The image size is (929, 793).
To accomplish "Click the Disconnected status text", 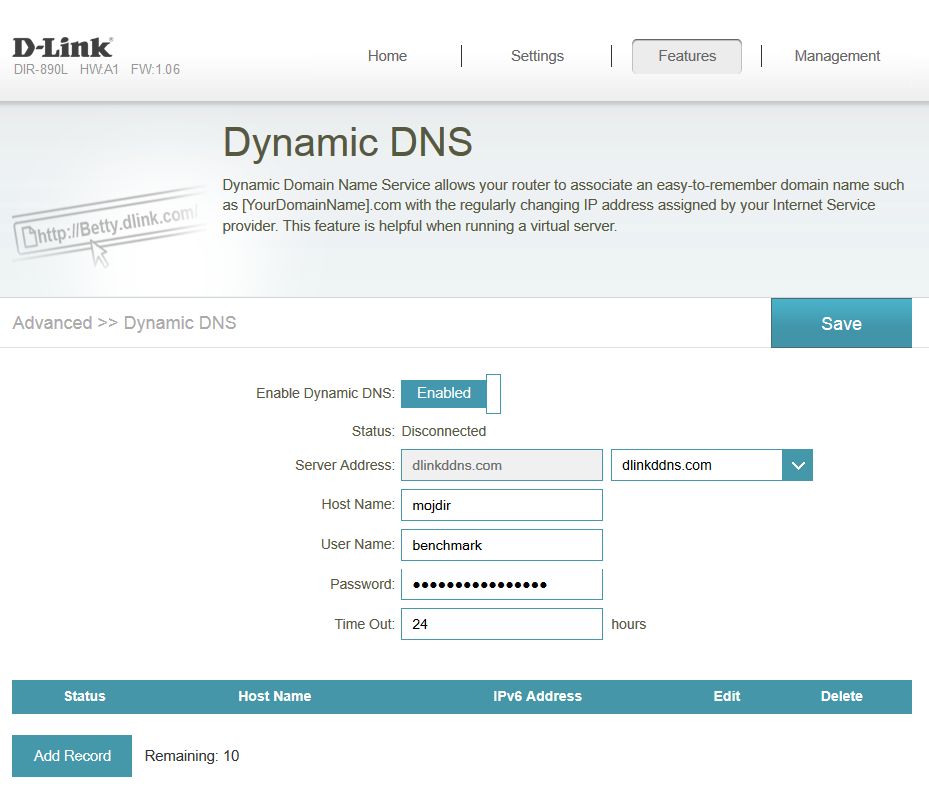I will [x=444, y=431].
